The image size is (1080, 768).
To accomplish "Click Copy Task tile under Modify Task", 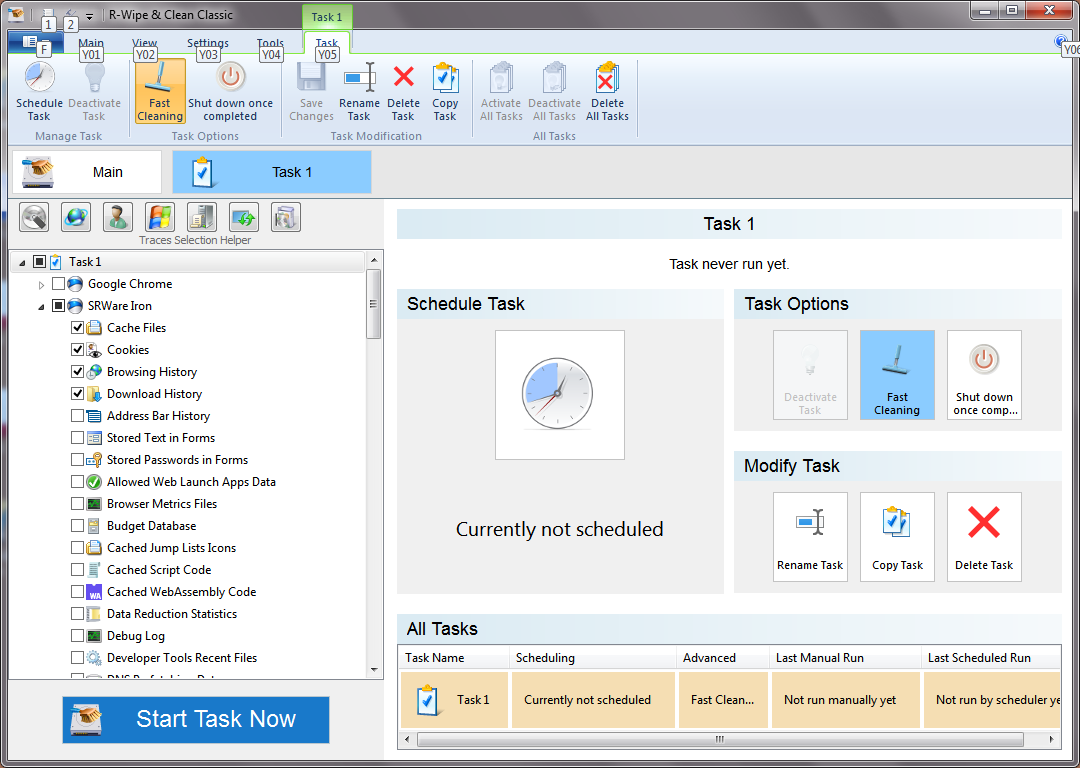I will [x=897, y=537].
